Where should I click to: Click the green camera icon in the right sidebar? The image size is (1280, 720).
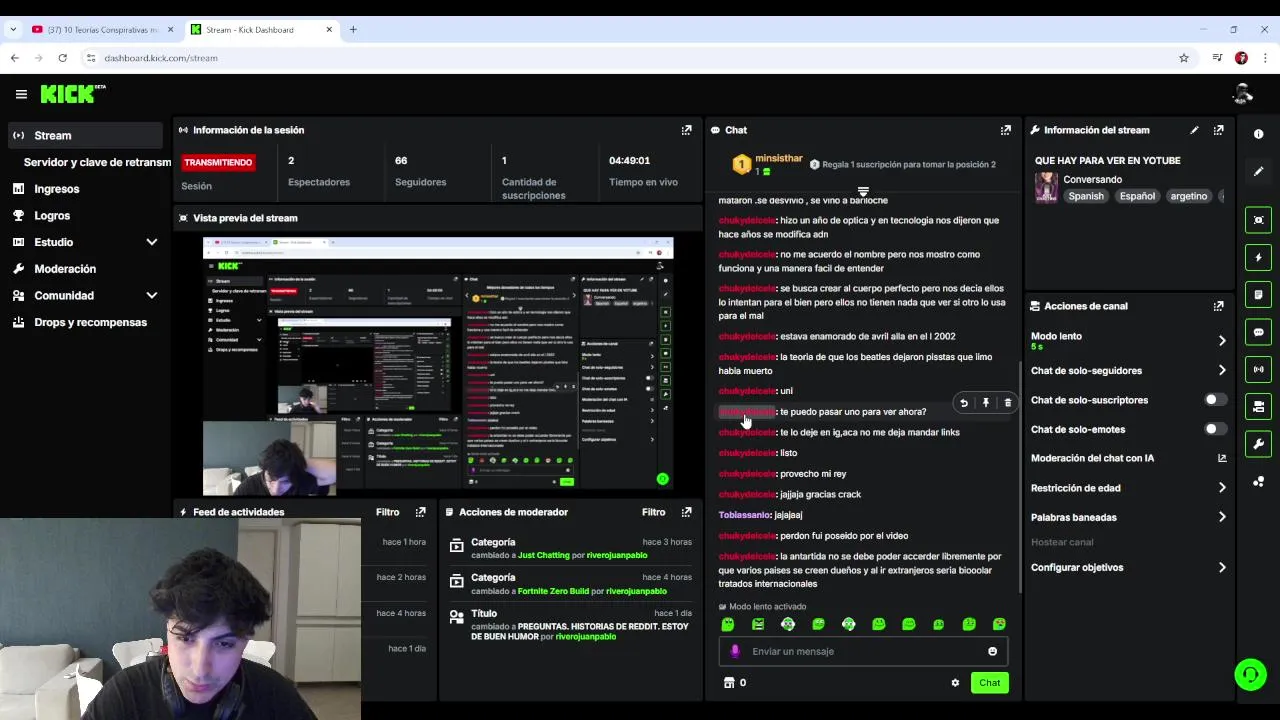1258,406
